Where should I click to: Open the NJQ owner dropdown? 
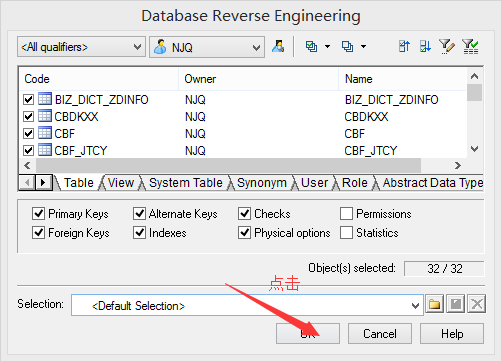[x=207, y=47]
